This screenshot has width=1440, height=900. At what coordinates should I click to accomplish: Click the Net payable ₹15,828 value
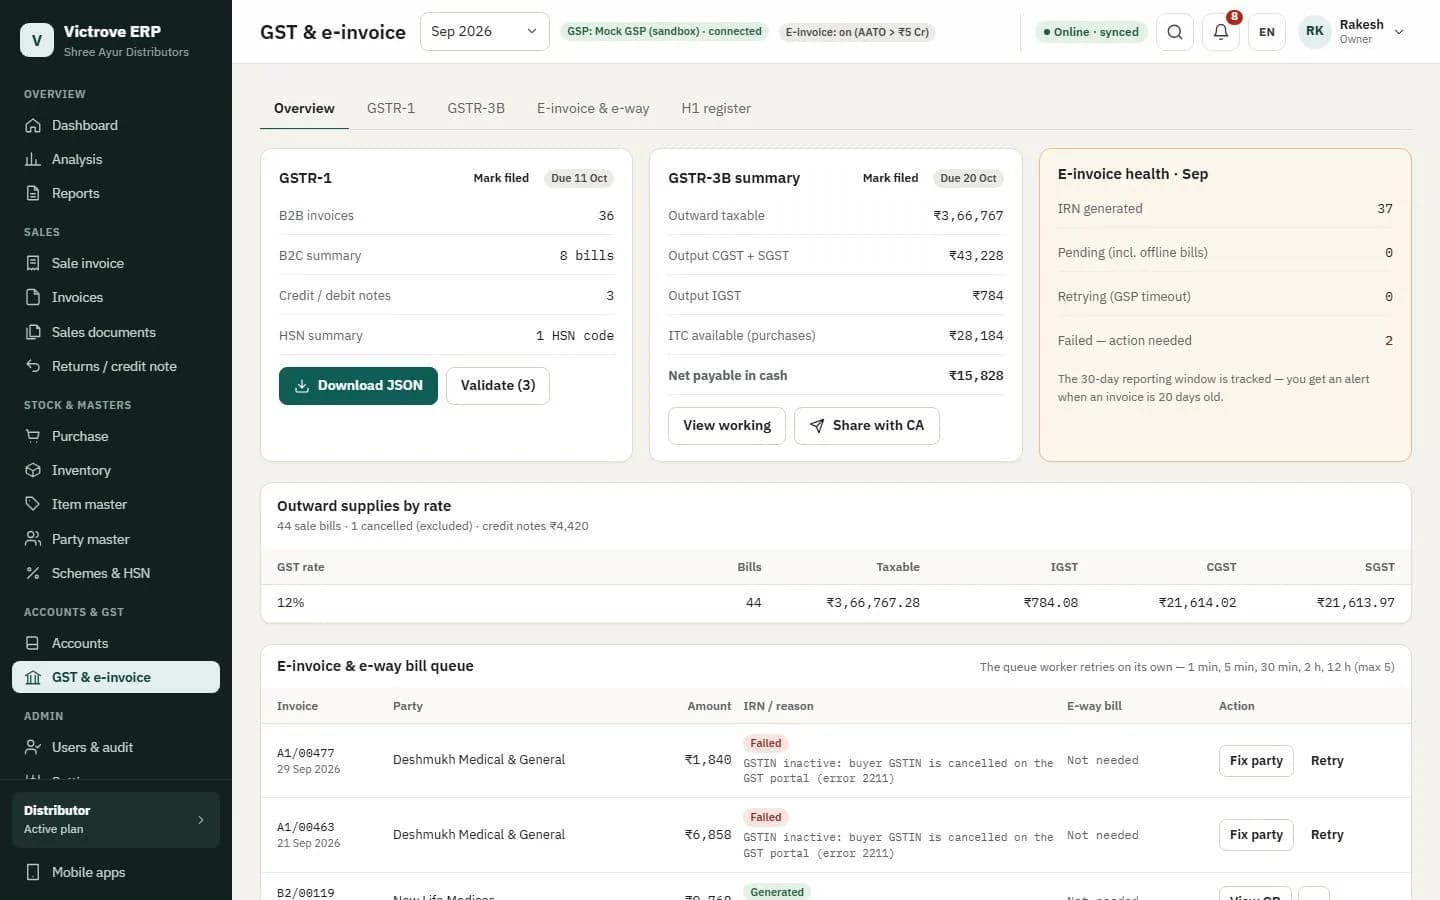tap(976, 375)
